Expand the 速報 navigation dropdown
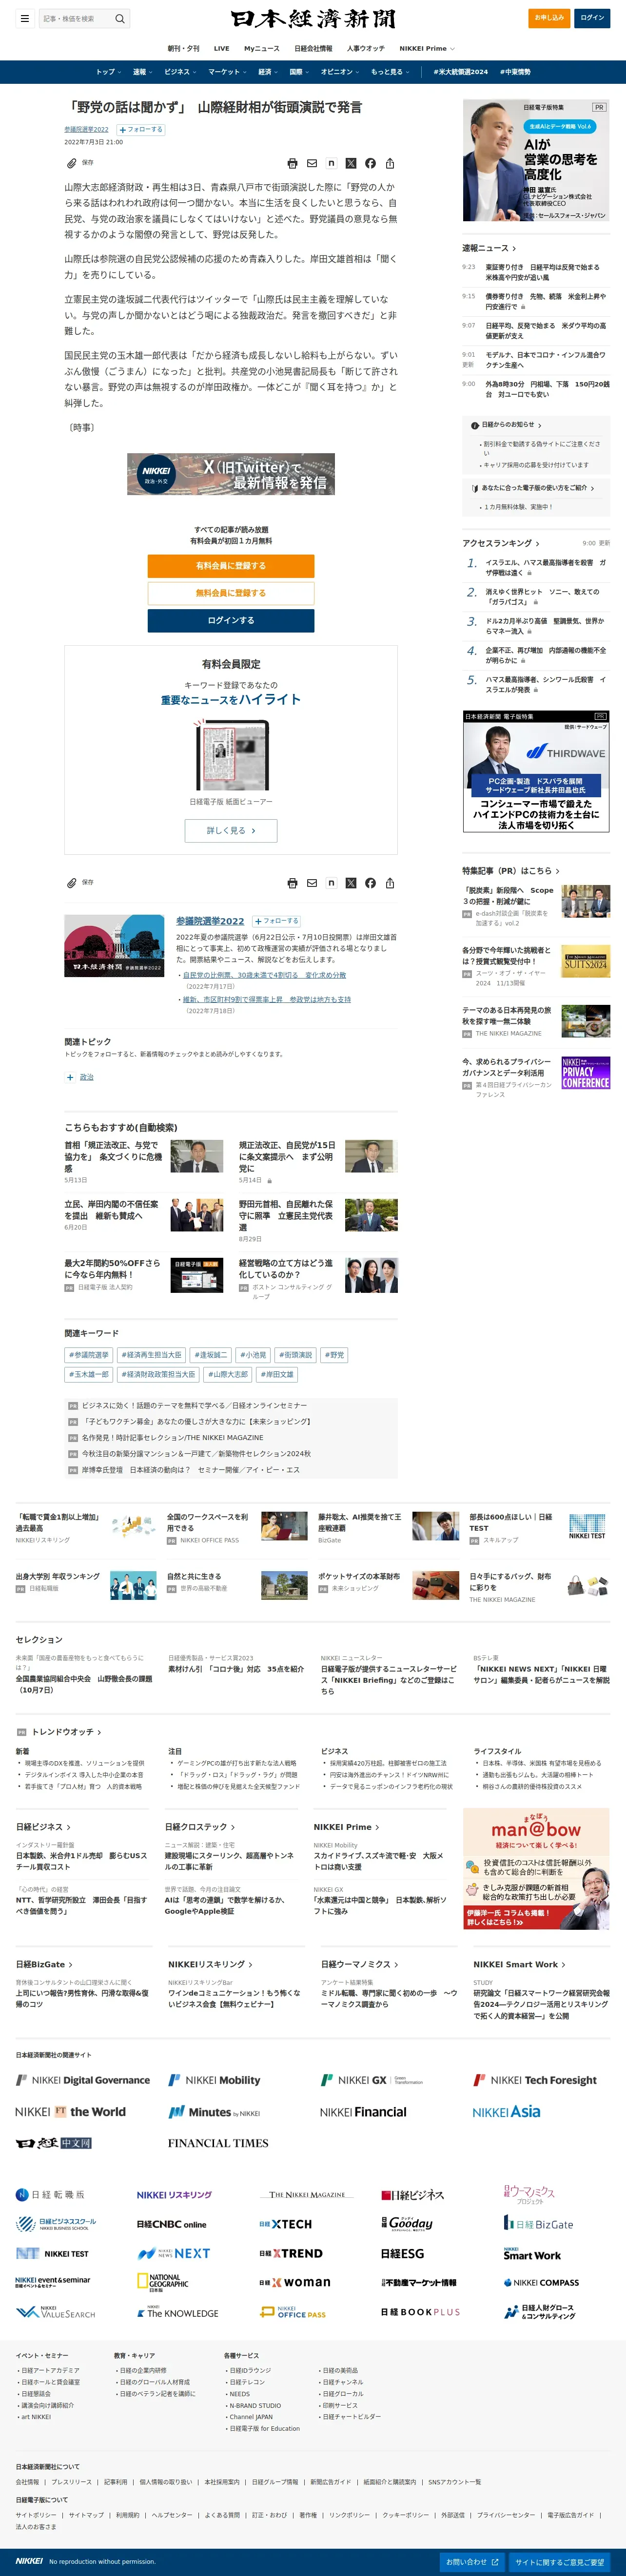This screenshot has height=2576, width=626. [142, 72]
